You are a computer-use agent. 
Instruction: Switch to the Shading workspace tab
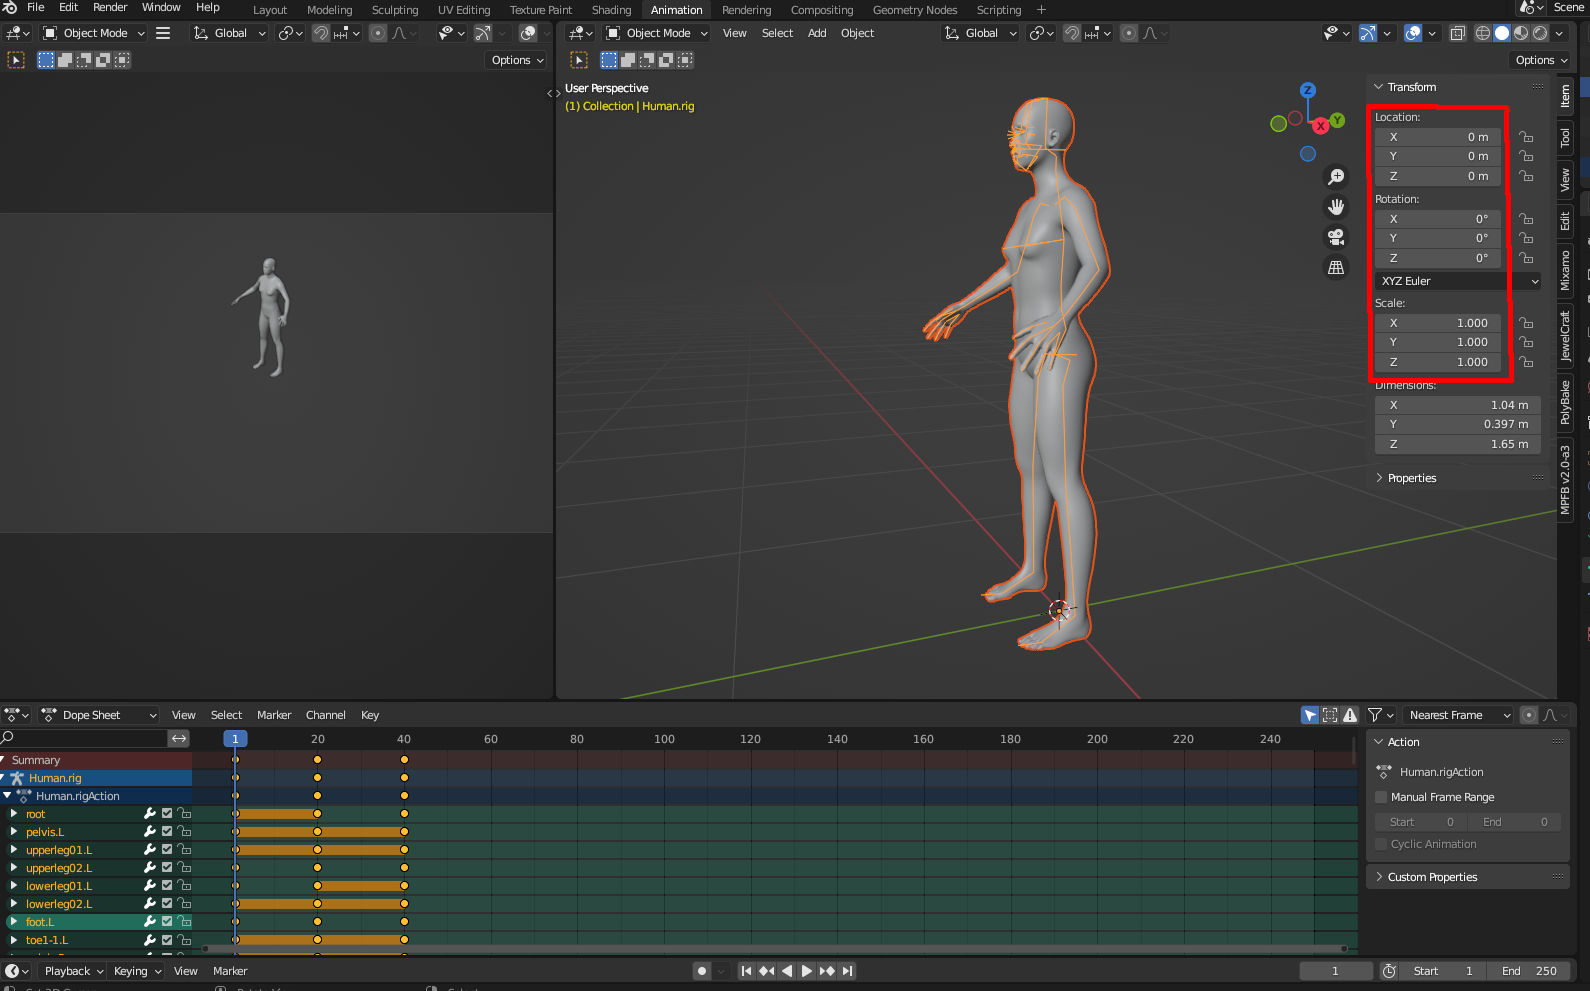tap(611, 10)
